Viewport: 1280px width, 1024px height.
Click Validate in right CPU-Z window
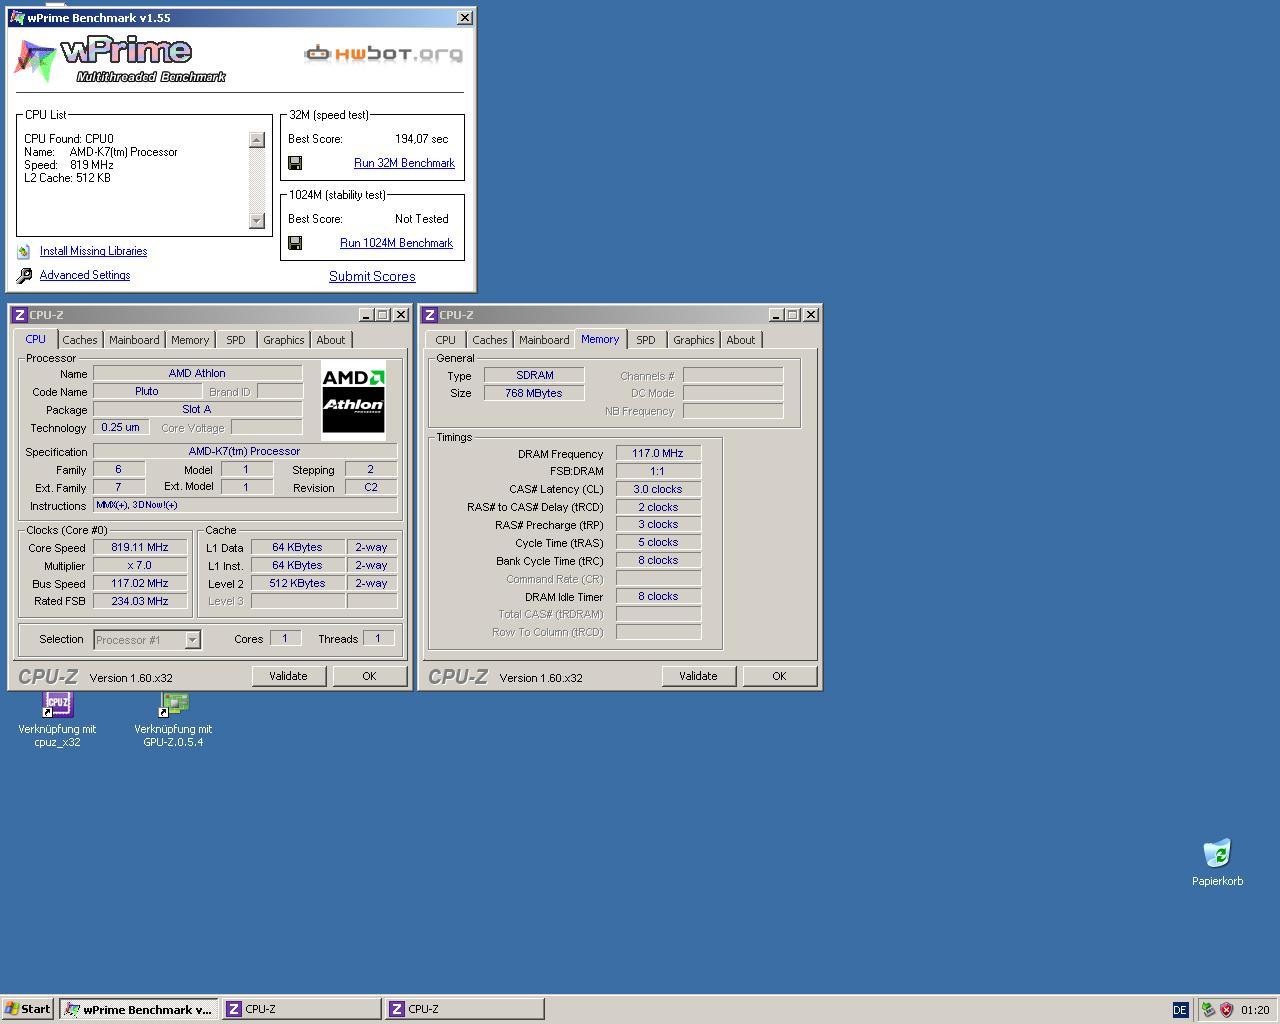[x=698, y=676]
